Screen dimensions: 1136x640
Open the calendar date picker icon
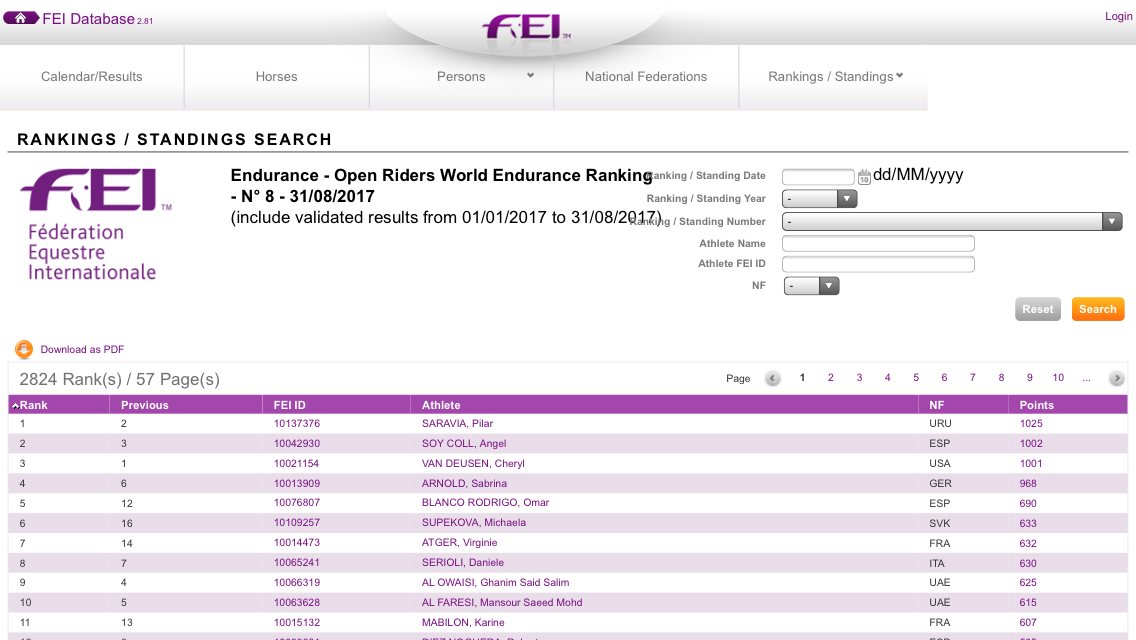(864, 176)
